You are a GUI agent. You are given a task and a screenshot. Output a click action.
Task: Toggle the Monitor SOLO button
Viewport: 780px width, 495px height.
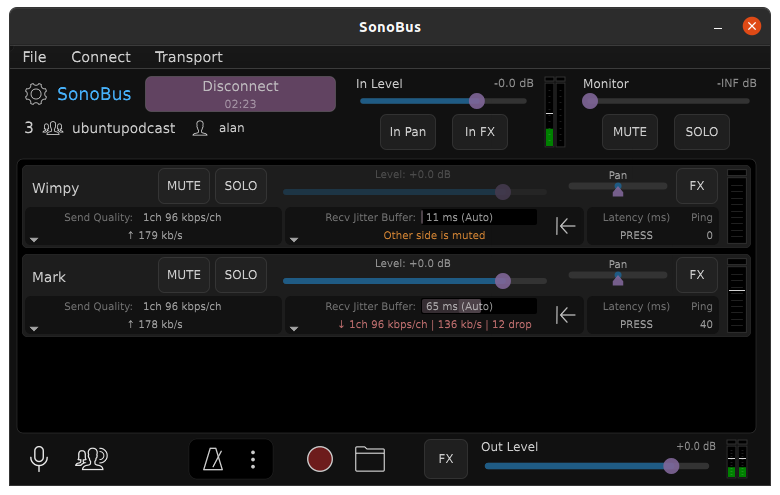click(x=702, y=132)
